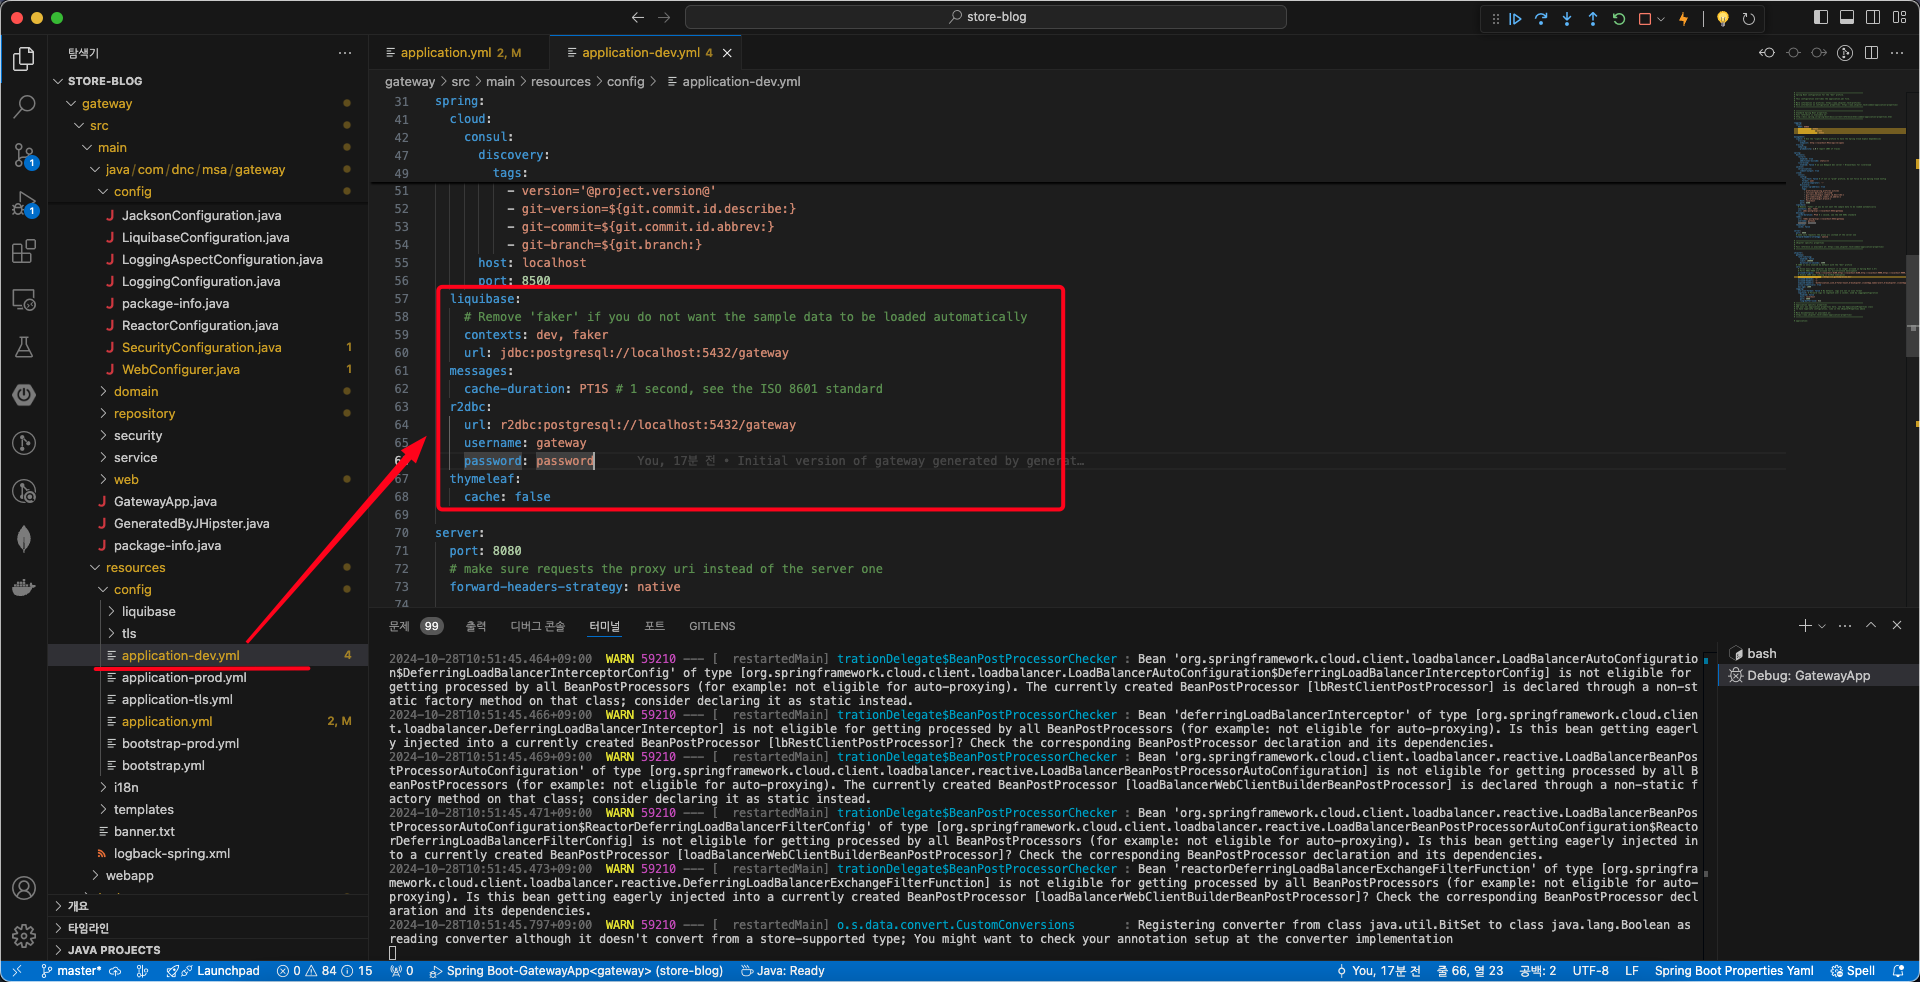Open the Extensions view
The image size is (1920, 982).
[x=24, y=251]
